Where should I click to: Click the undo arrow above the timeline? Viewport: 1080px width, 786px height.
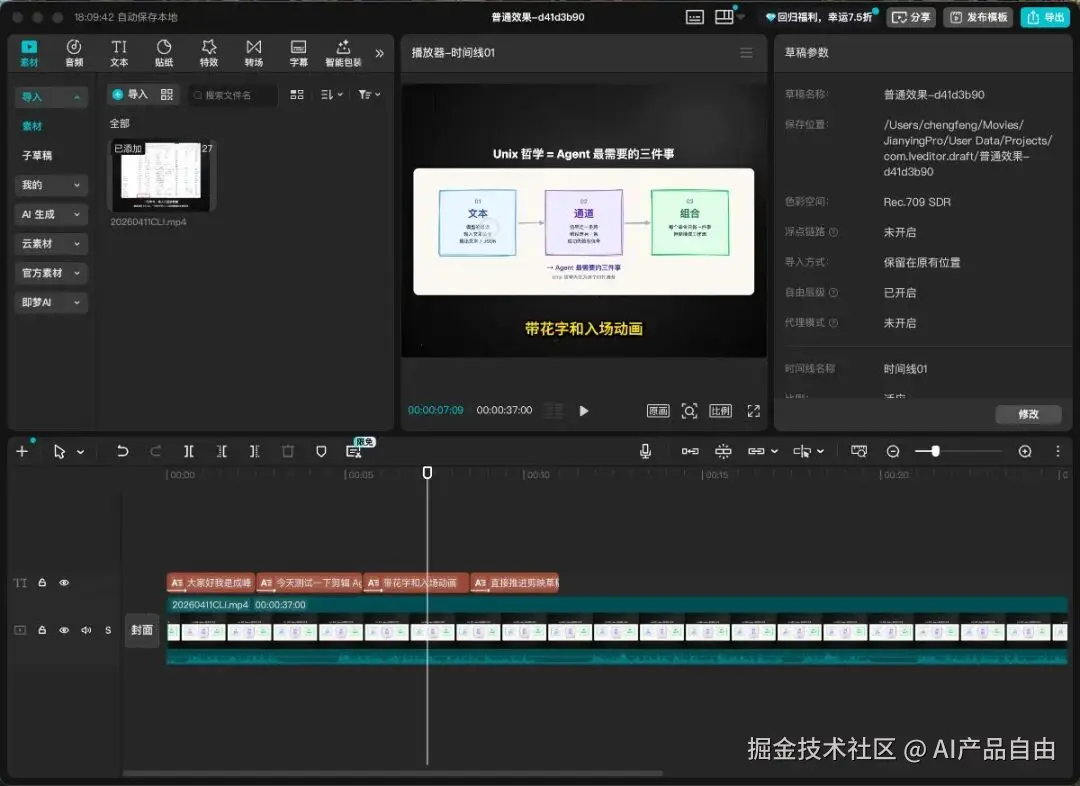point(122,451)
